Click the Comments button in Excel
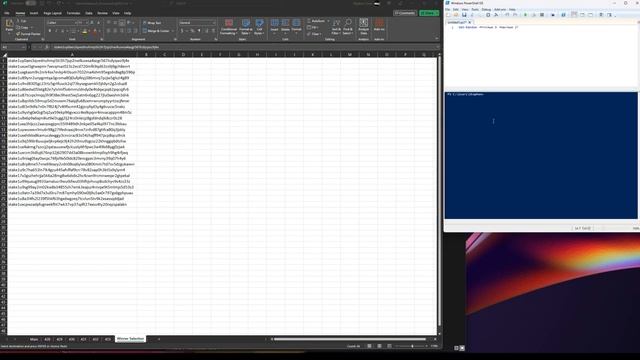 click(x=405, y=13)
